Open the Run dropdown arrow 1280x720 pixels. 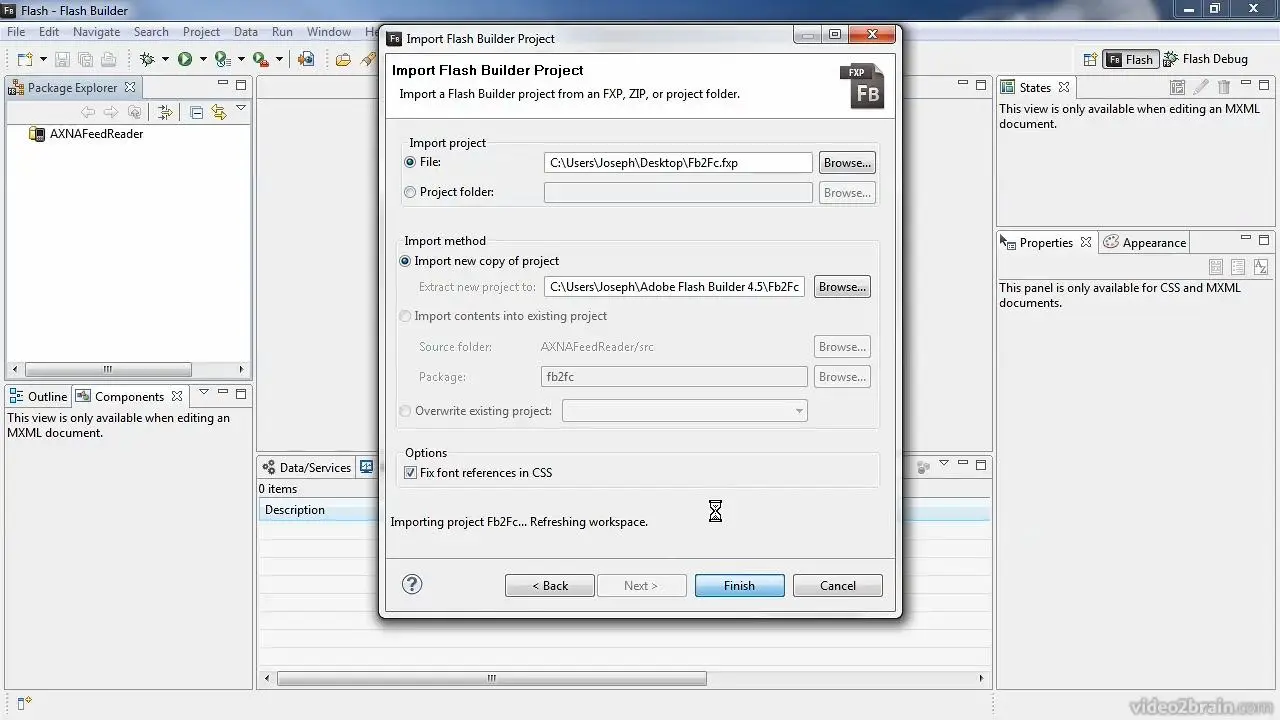click(202, 60)
